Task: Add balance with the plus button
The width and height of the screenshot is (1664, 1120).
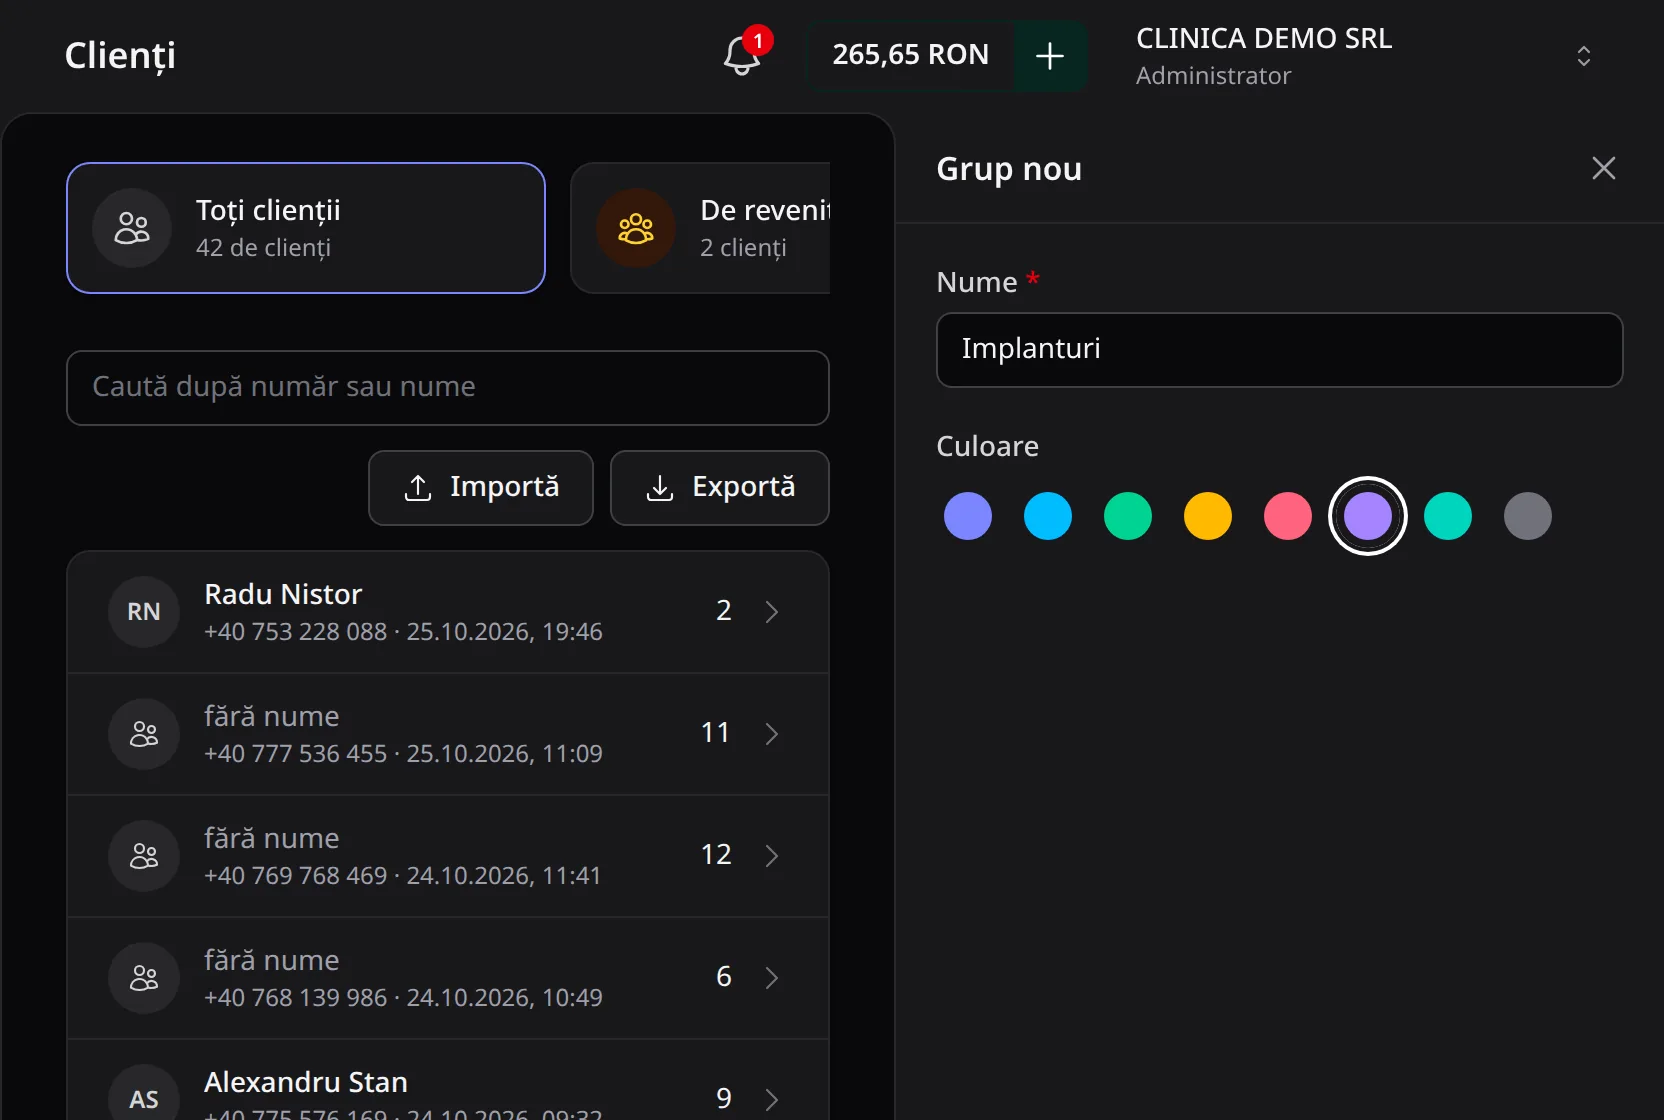Action: [x=1050, y=56]
